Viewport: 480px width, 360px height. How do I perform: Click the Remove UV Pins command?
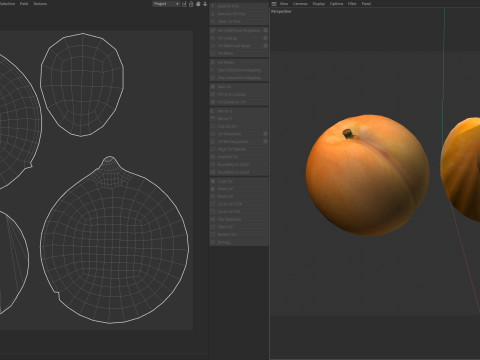[239, 14]
